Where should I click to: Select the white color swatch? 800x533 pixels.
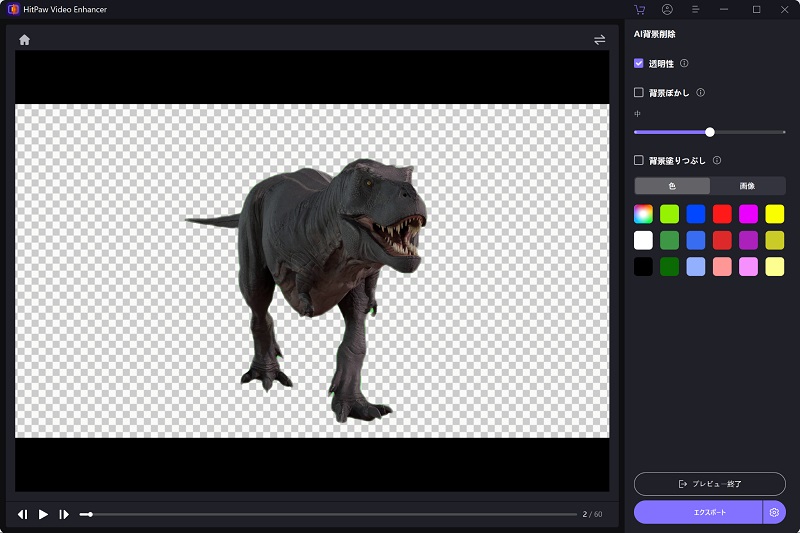click(643, 240)
